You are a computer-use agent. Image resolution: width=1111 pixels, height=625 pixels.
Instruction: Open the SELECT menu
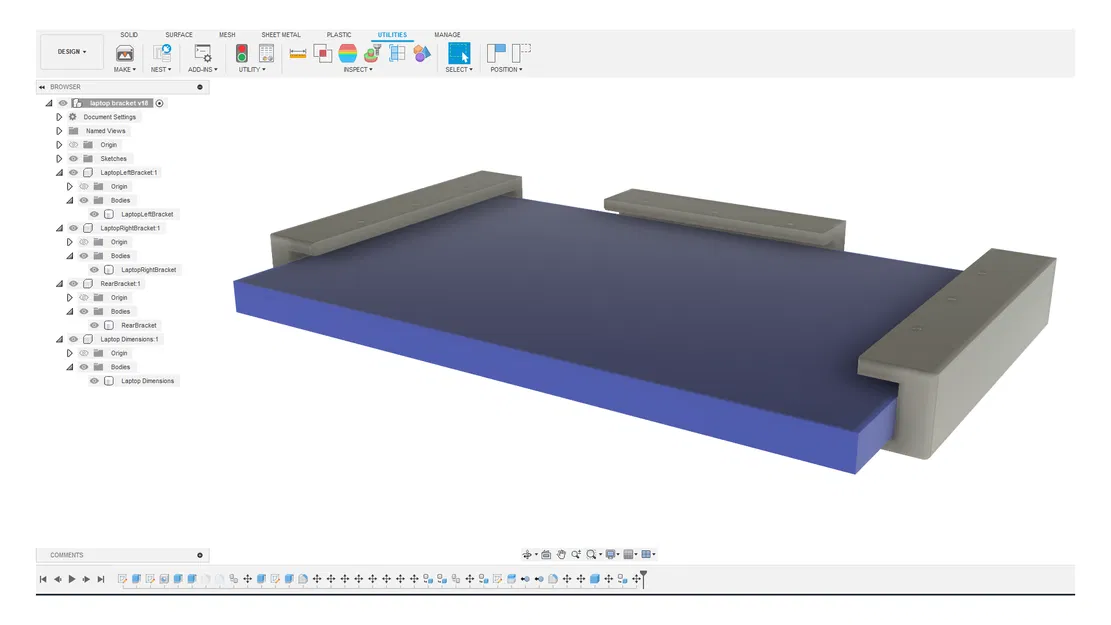click(459, 69)
